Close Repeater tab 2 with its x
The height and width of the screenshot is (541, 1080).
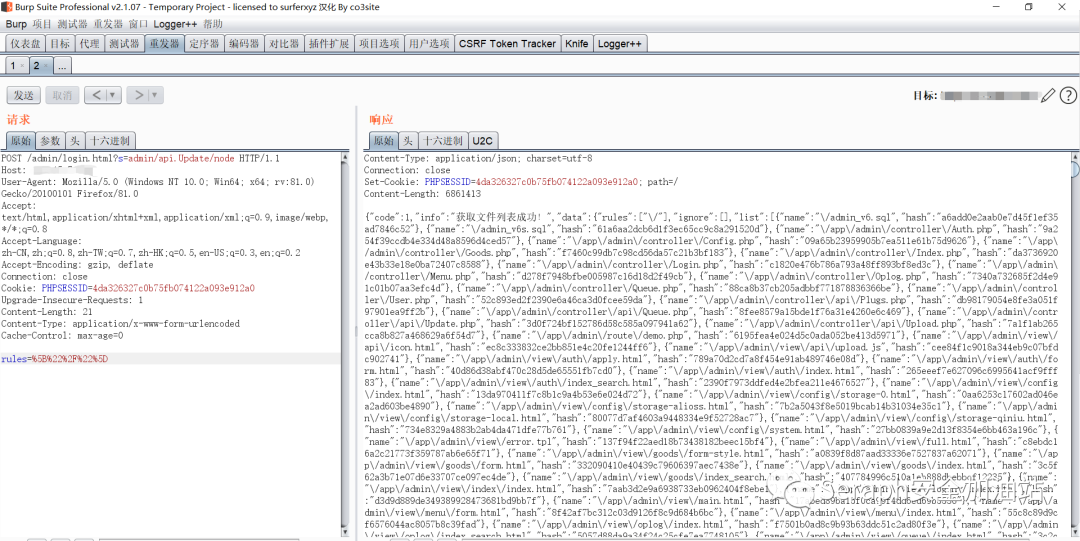[46, 66]
